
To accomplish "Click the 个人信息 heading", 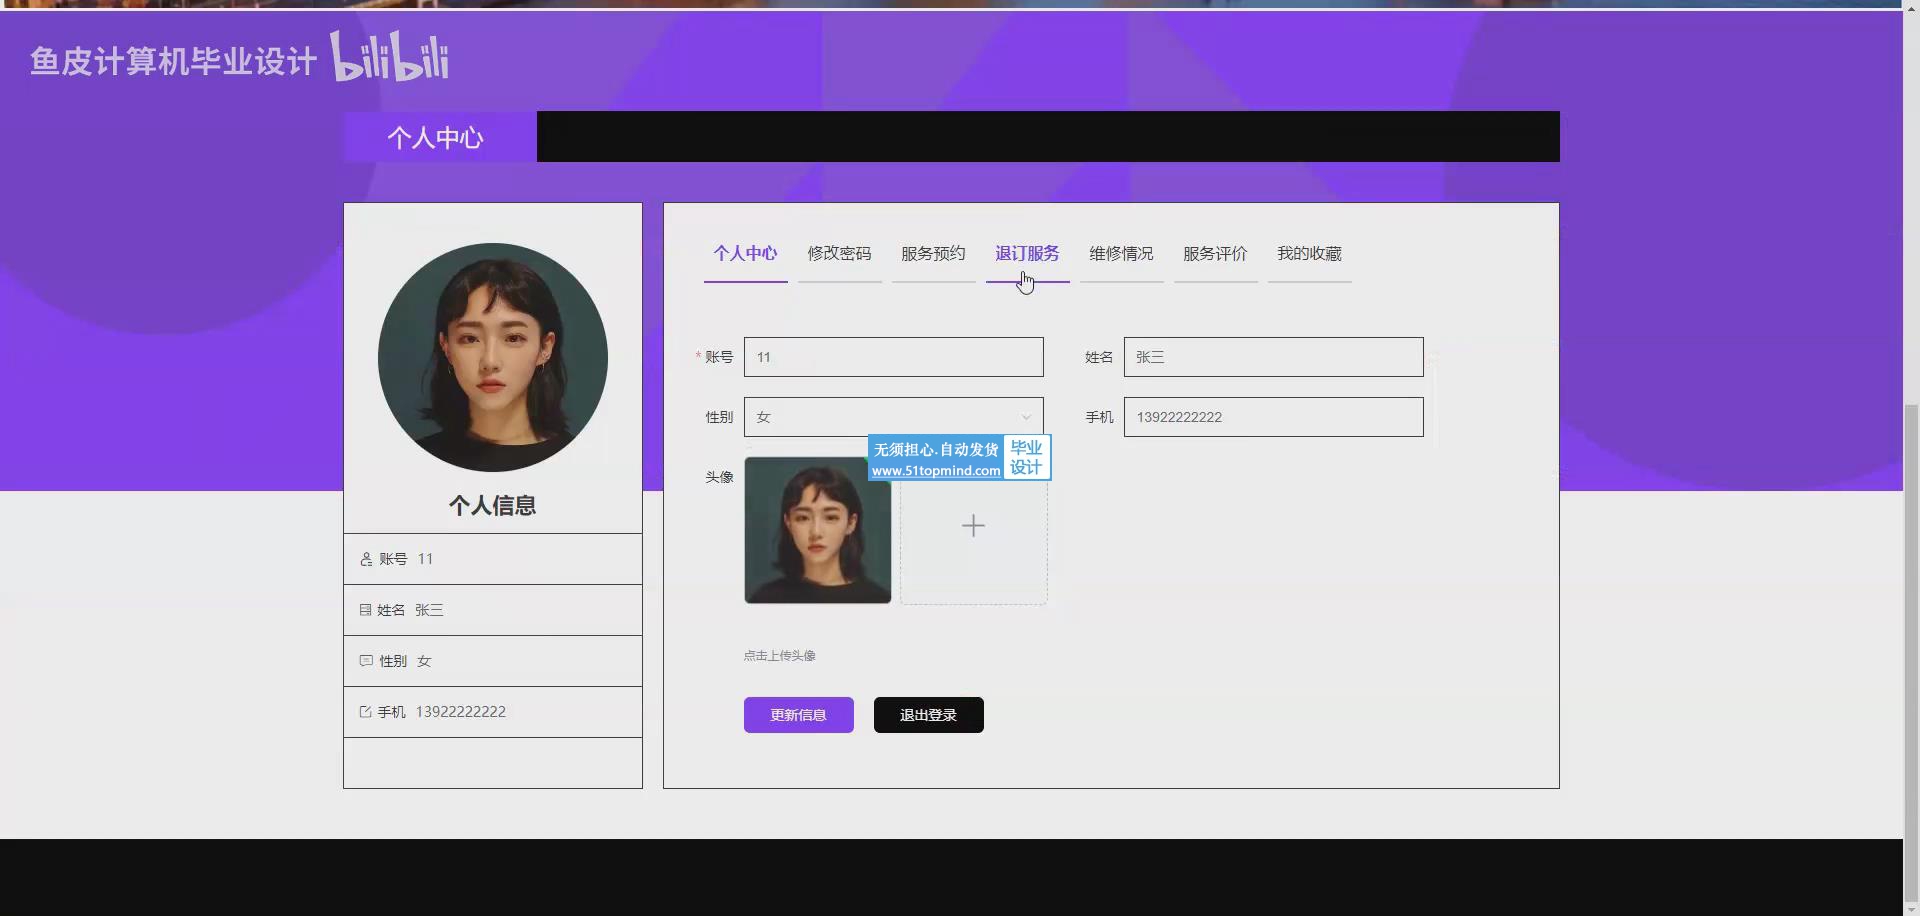I will pos(493,506).
